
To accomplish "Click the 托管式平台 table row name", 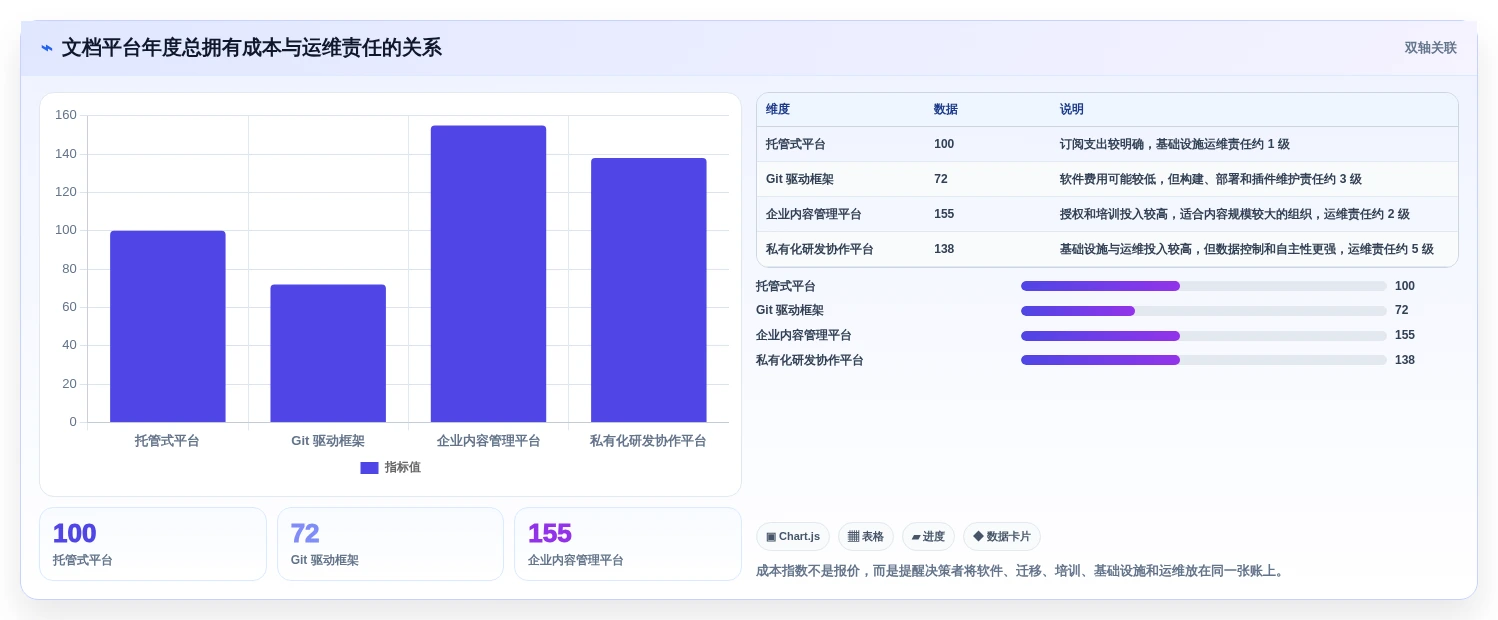I will pyautogui.click(x=796, y=144).
